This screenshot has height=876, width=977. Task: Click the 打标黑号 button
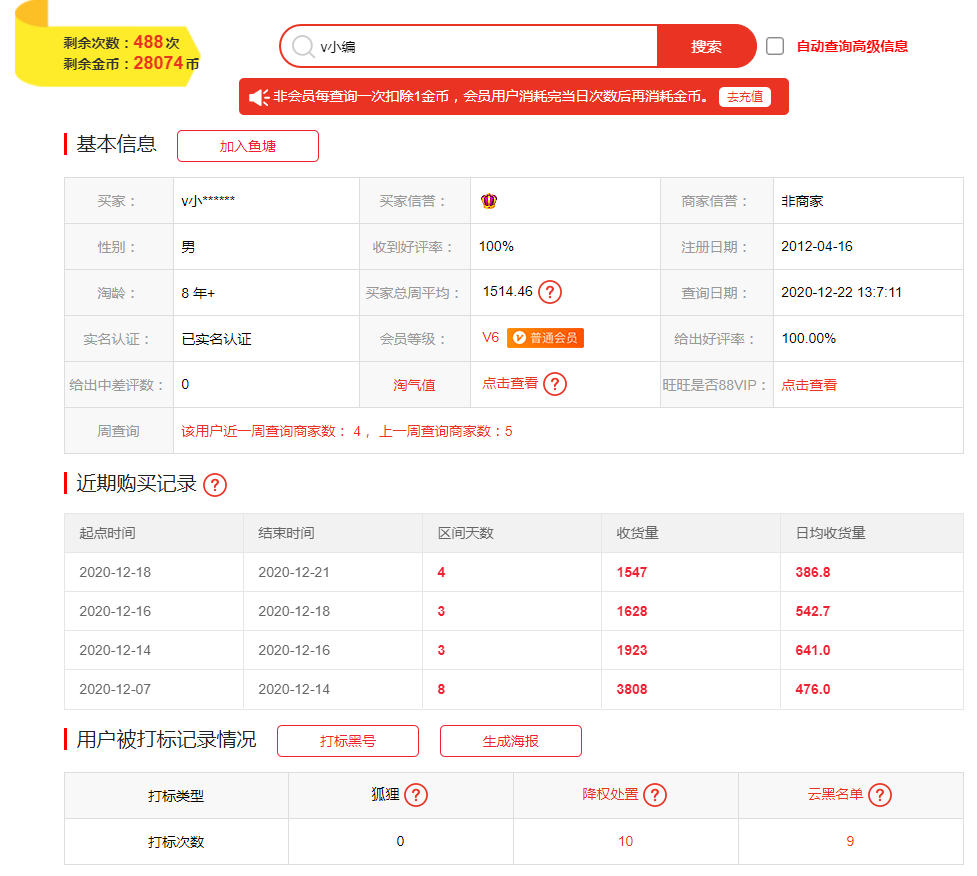[x=347, y=741]
